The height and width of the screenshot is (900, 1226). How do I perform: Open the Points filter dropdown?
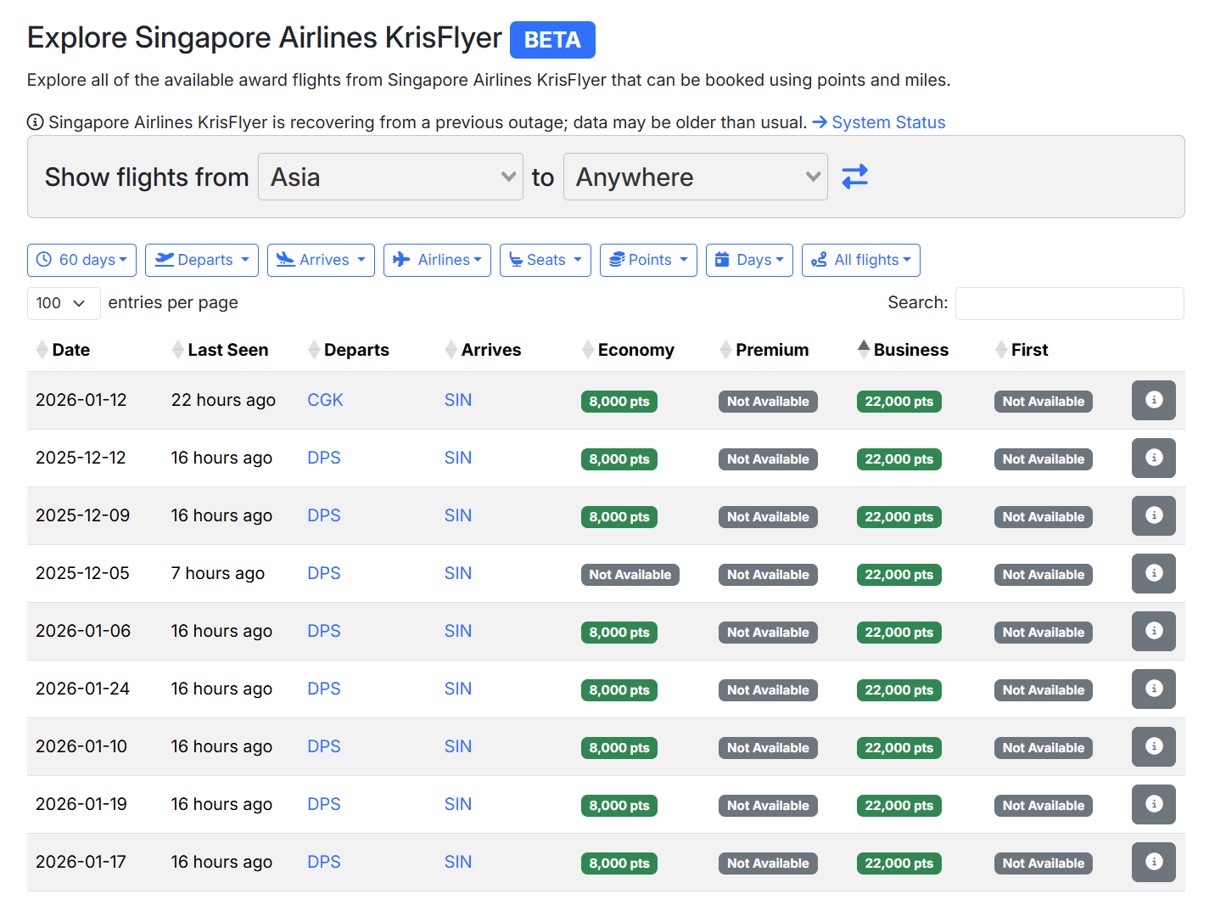tap(648, 260)
